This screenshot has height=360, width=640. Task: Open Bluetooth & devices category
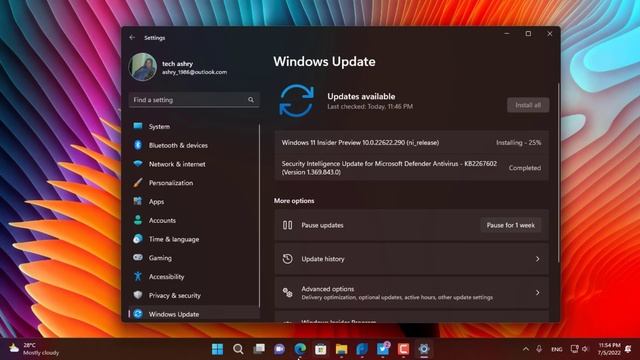pyautogui.click(x=194, y=145)
